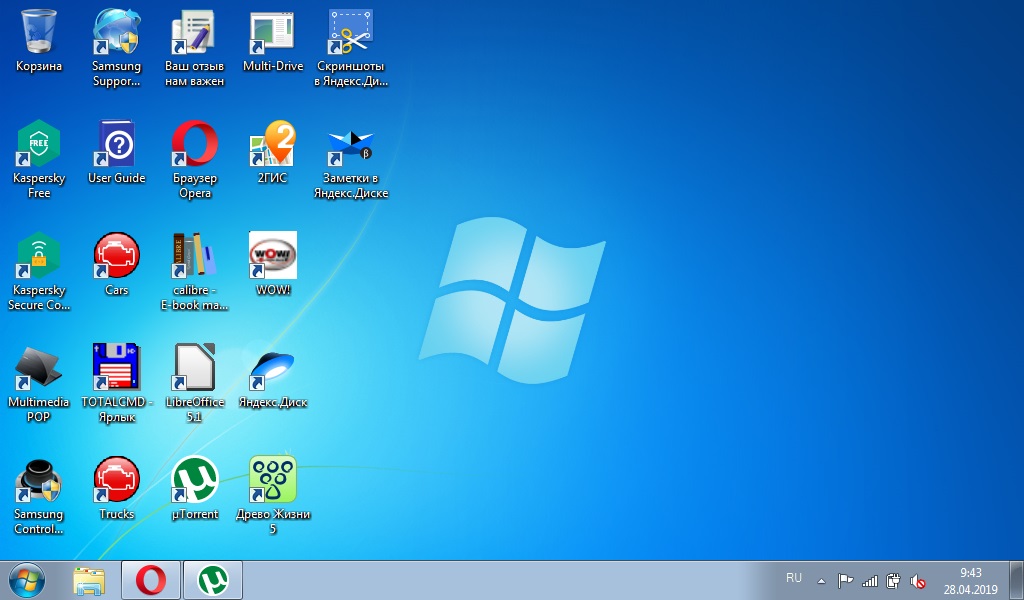This screenshot has height=600, width=1024.
Task: Open File Explorer from the taskbar
Action: click(x=89, y=580)
